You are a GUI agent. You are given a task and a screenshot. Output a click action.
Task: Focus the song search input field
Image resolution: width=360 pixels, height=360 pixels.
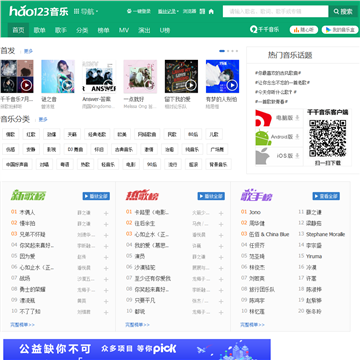275,11
